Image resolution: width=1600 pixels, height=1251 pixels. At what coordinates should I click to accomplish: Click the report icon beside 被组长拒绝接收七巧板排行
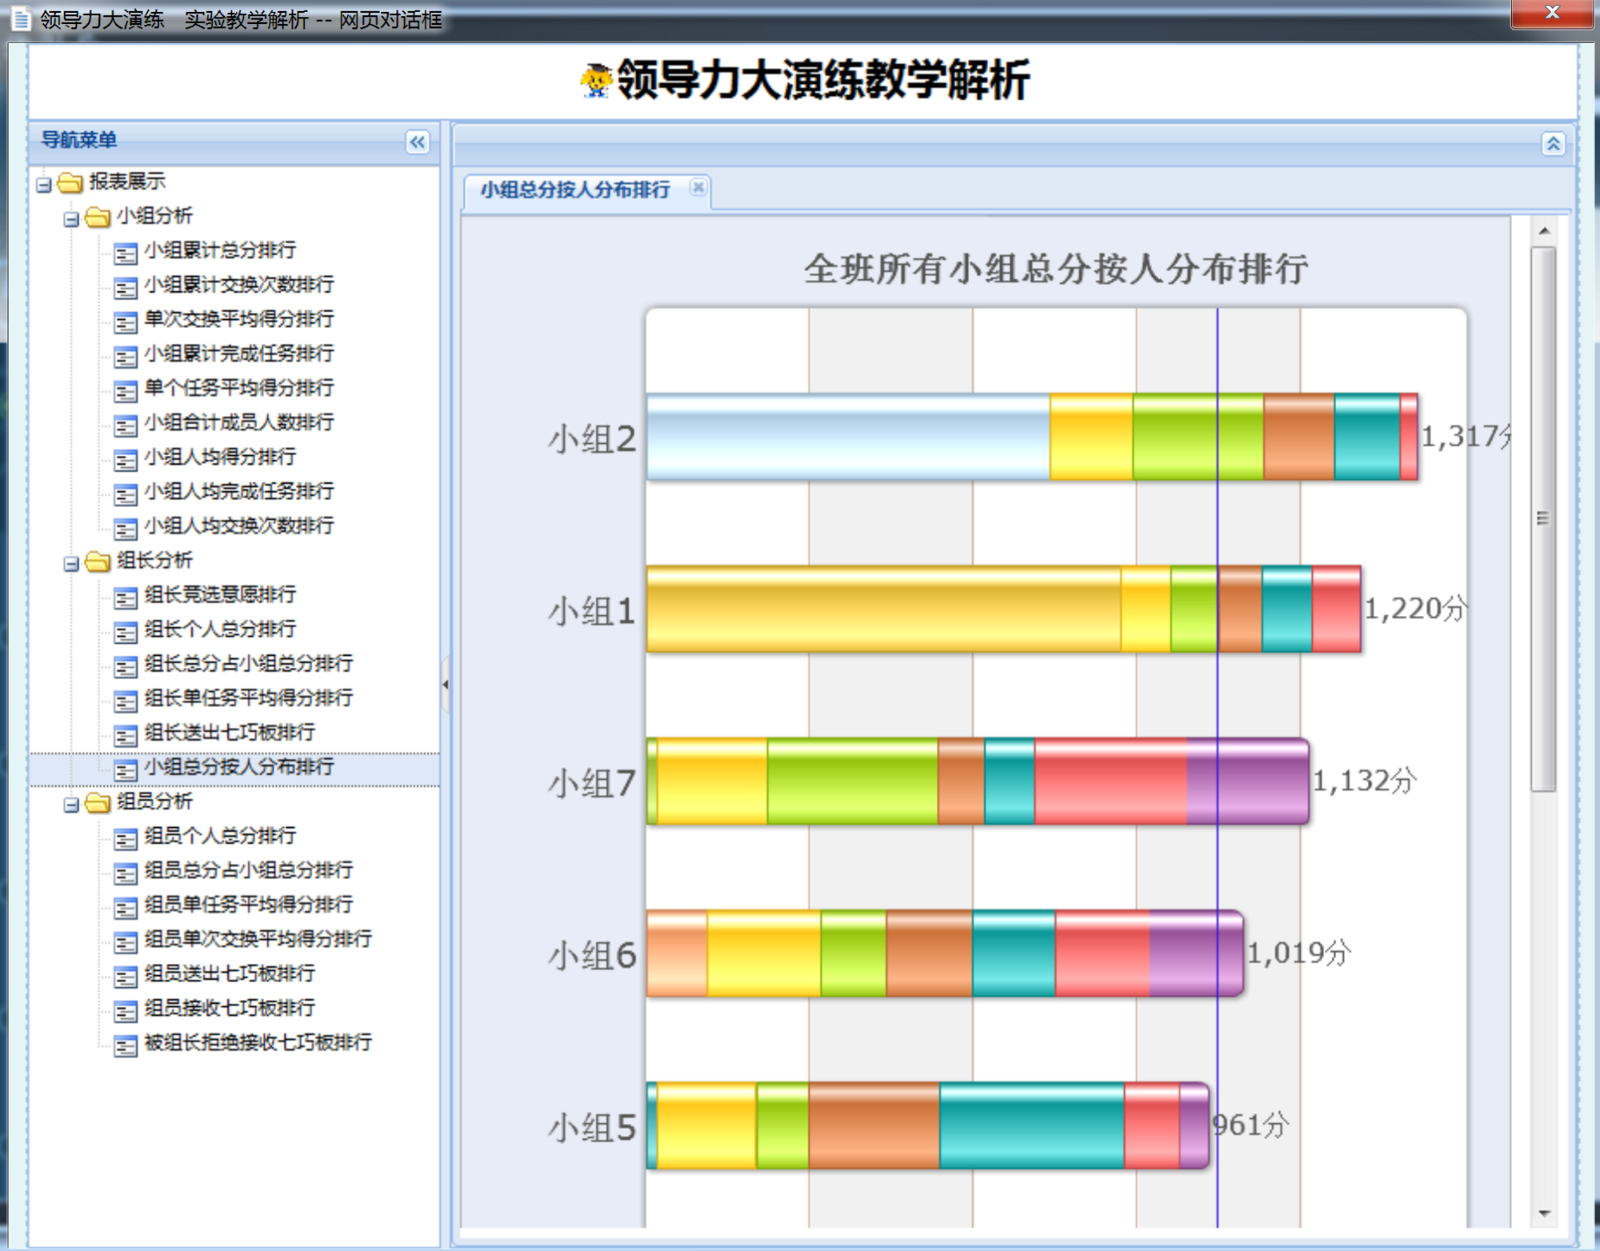tap(125, 1045)
